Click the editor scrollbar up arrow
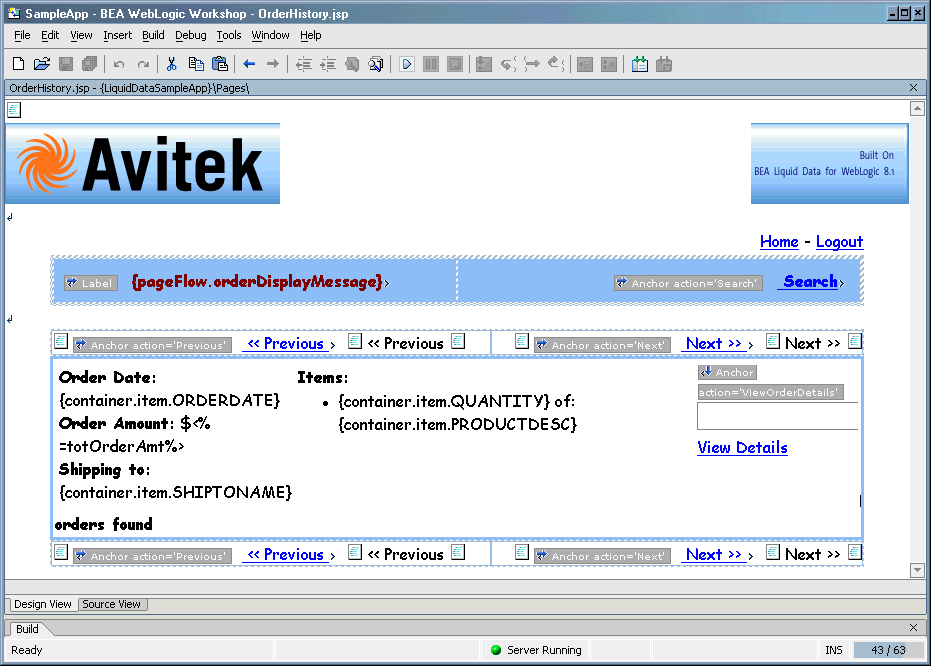Screen dimensions: 931x666 pos(917,109)
